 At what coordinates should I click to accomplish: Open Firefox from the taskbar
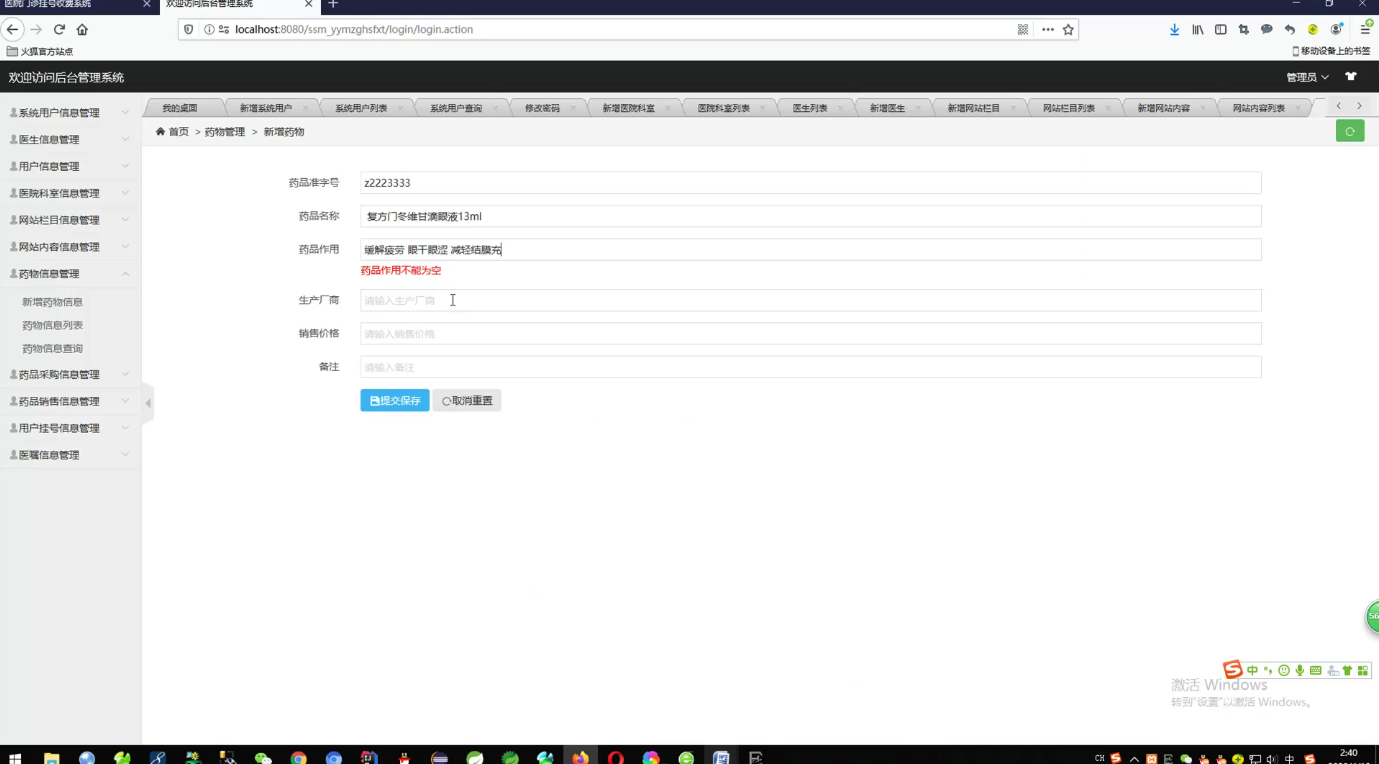click(x=580, y=758)
